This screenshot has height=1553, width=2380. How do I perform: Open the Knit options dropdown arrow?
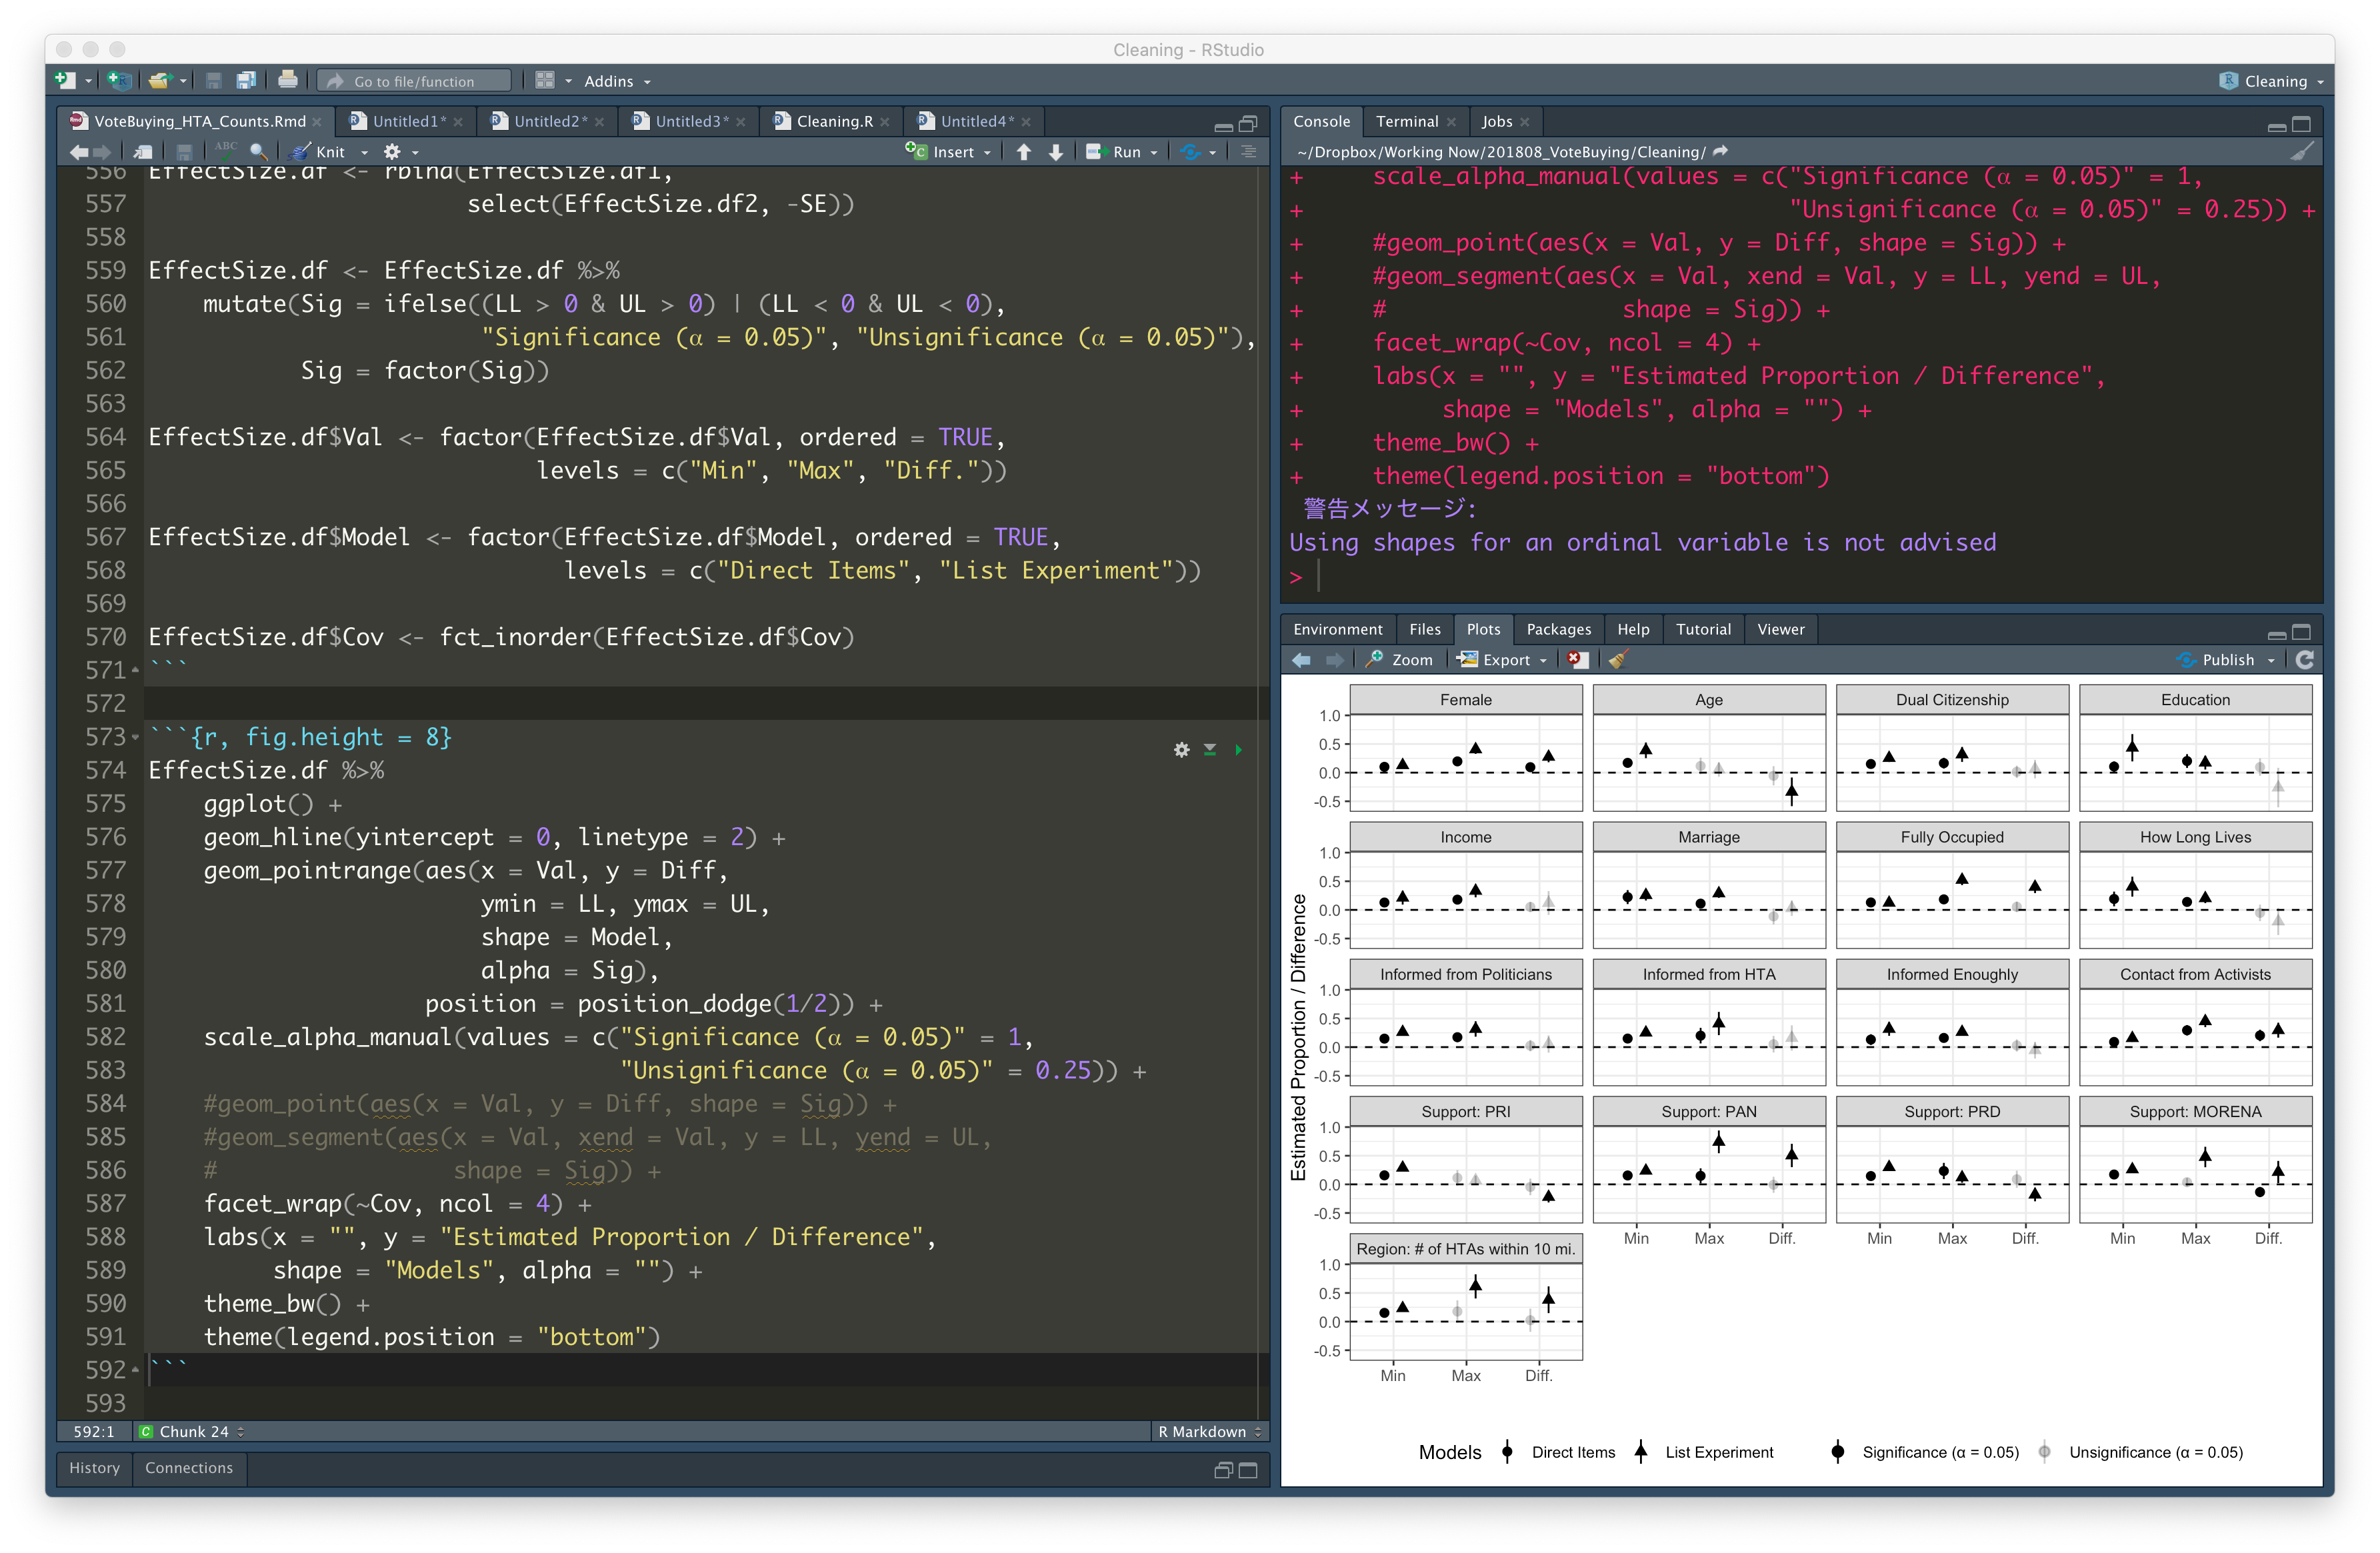click(x=365, y=152)
